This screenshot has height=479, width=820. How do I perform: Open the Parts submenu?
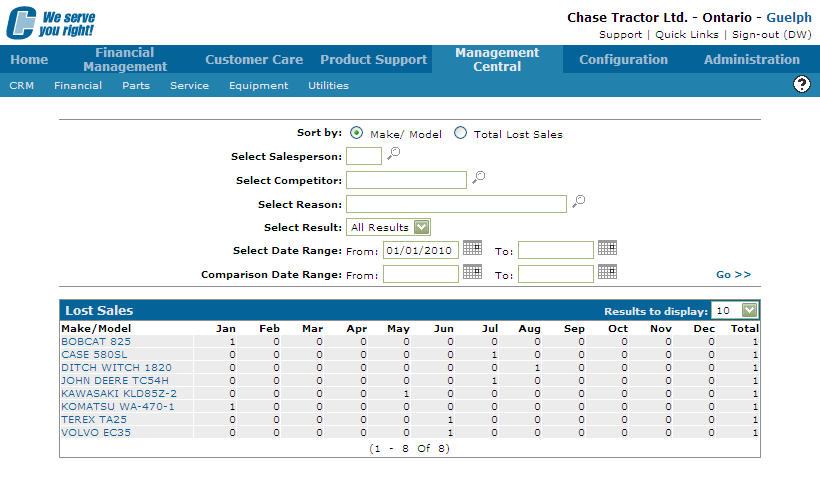(136, 85)
